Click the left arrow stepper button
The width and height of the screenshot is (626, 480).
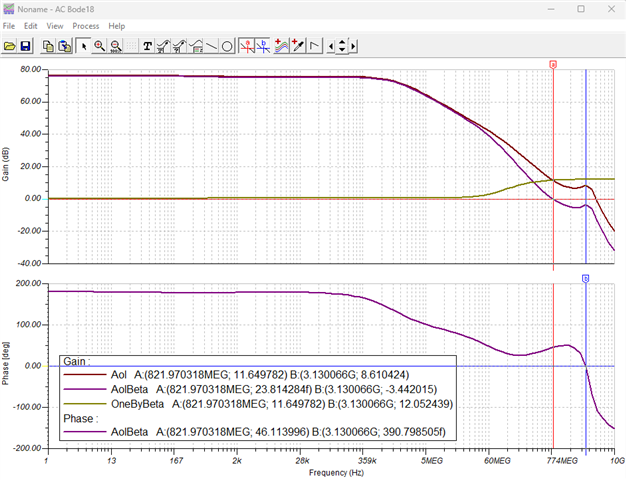[331, 46]
